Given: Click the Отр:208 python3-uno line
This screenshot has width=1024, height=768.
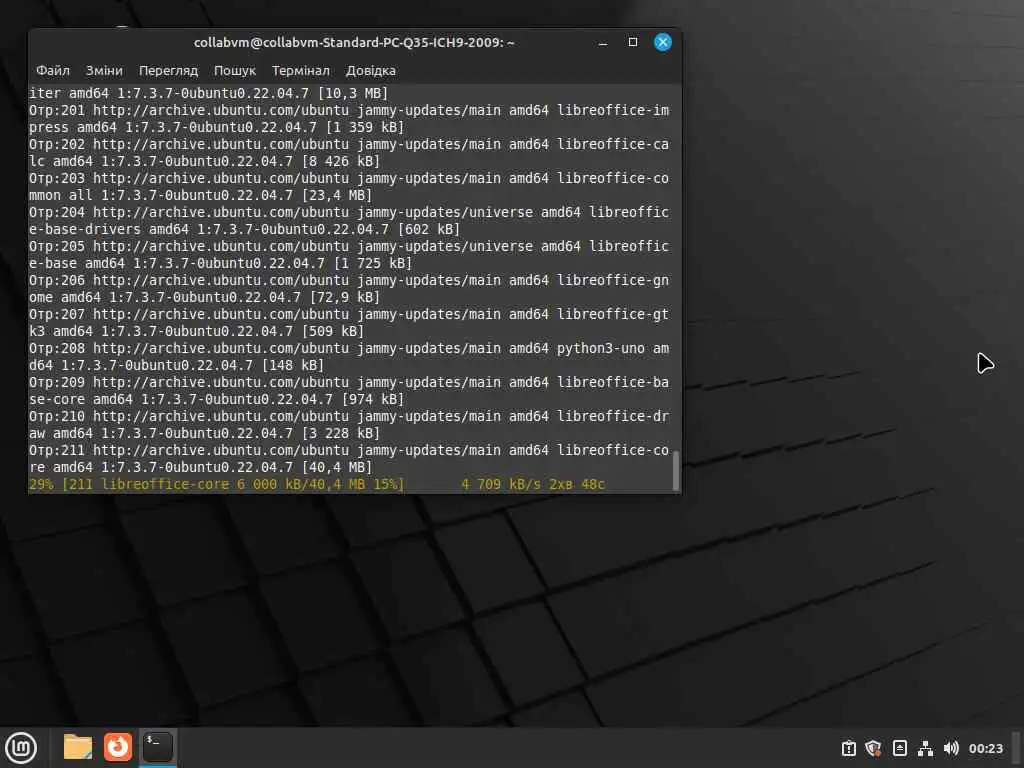Looking at the screenshot, I should [349, 356].
